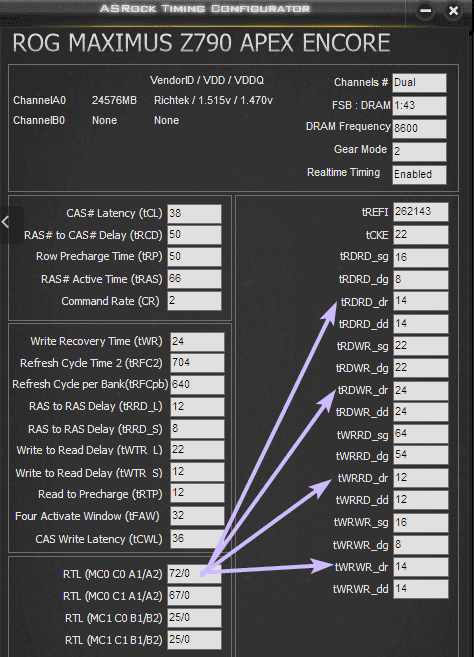The image size is (474, 657).
Task: Select the Read to Precharge (tRTP) field
Action: pos(197,494)
